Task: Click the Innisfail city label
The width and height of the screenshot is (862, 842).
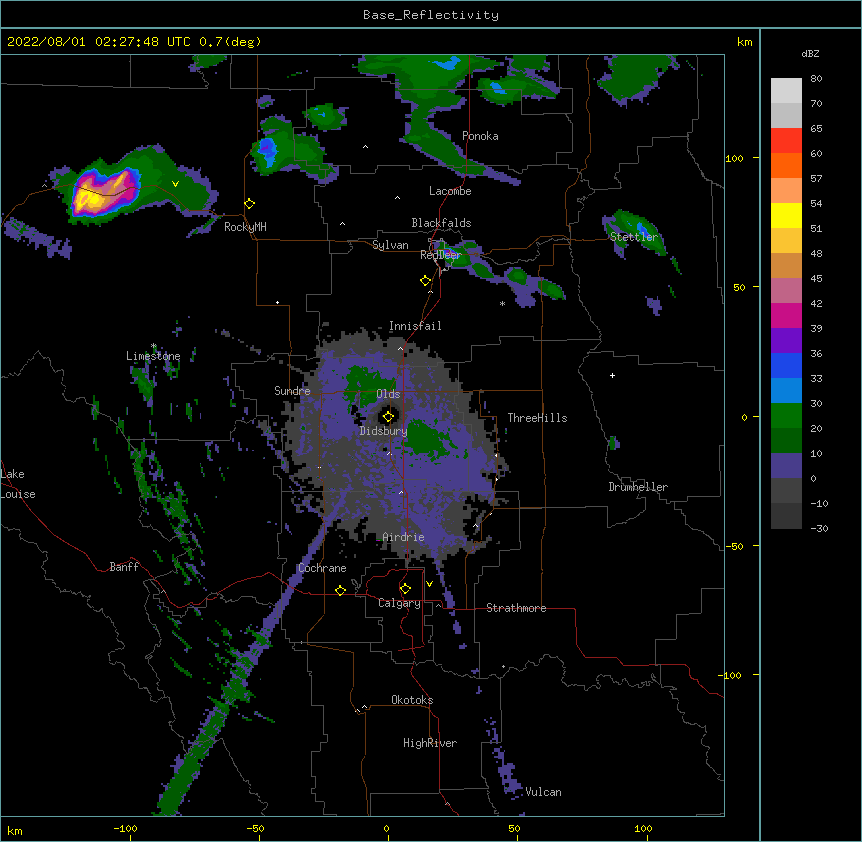Action: 415,326
